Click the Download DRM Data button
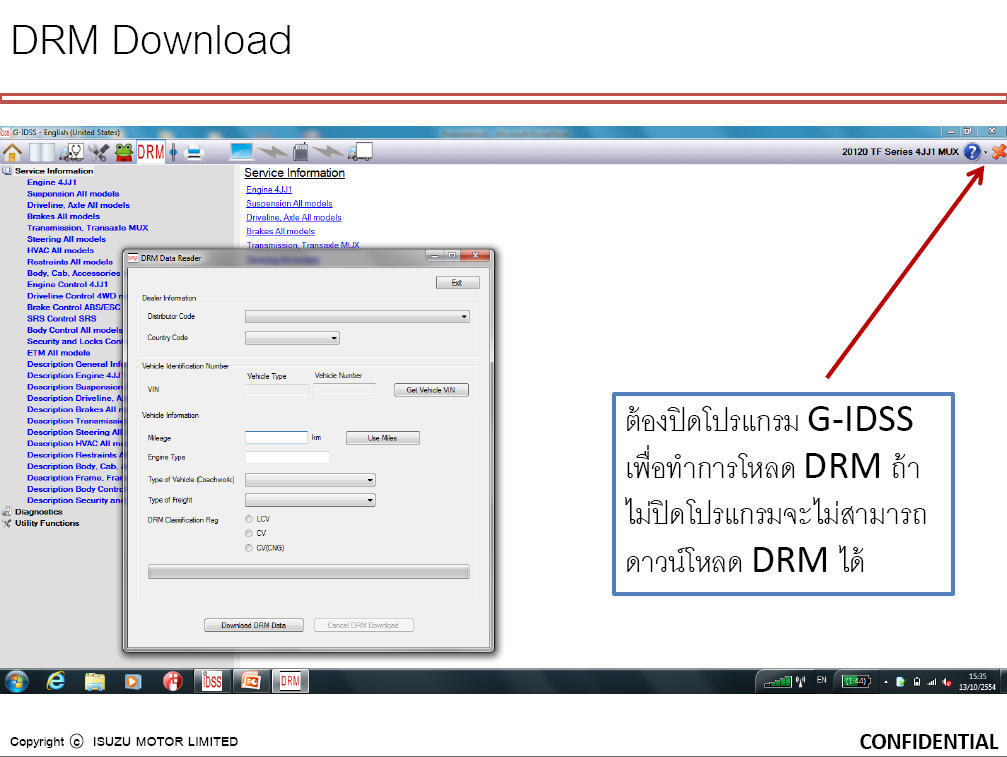 pyautogui.click(x=254, y=625)
